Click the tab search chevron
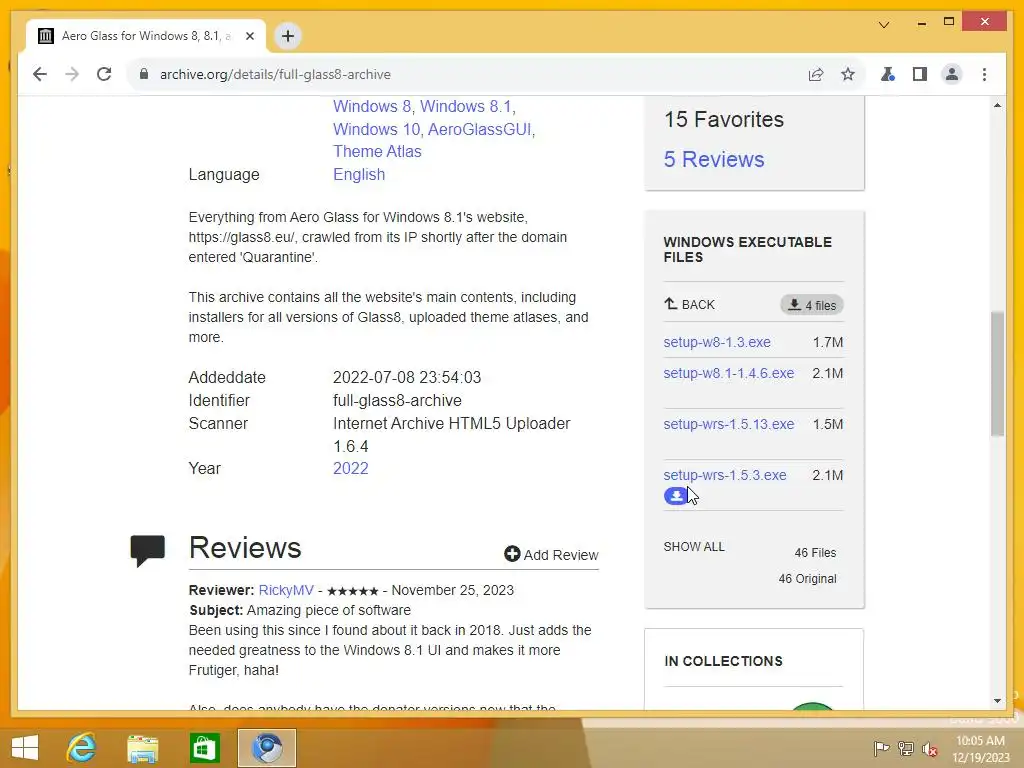 [884, 25]
